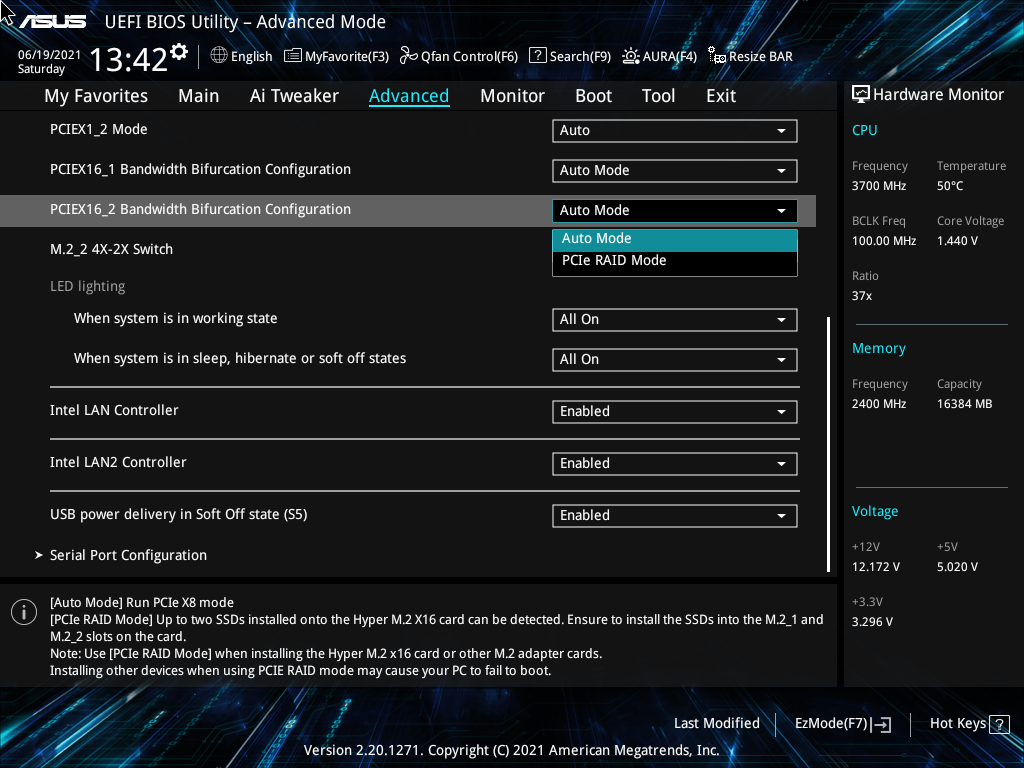
Task: Open the Boot menu
Action: 593,95
